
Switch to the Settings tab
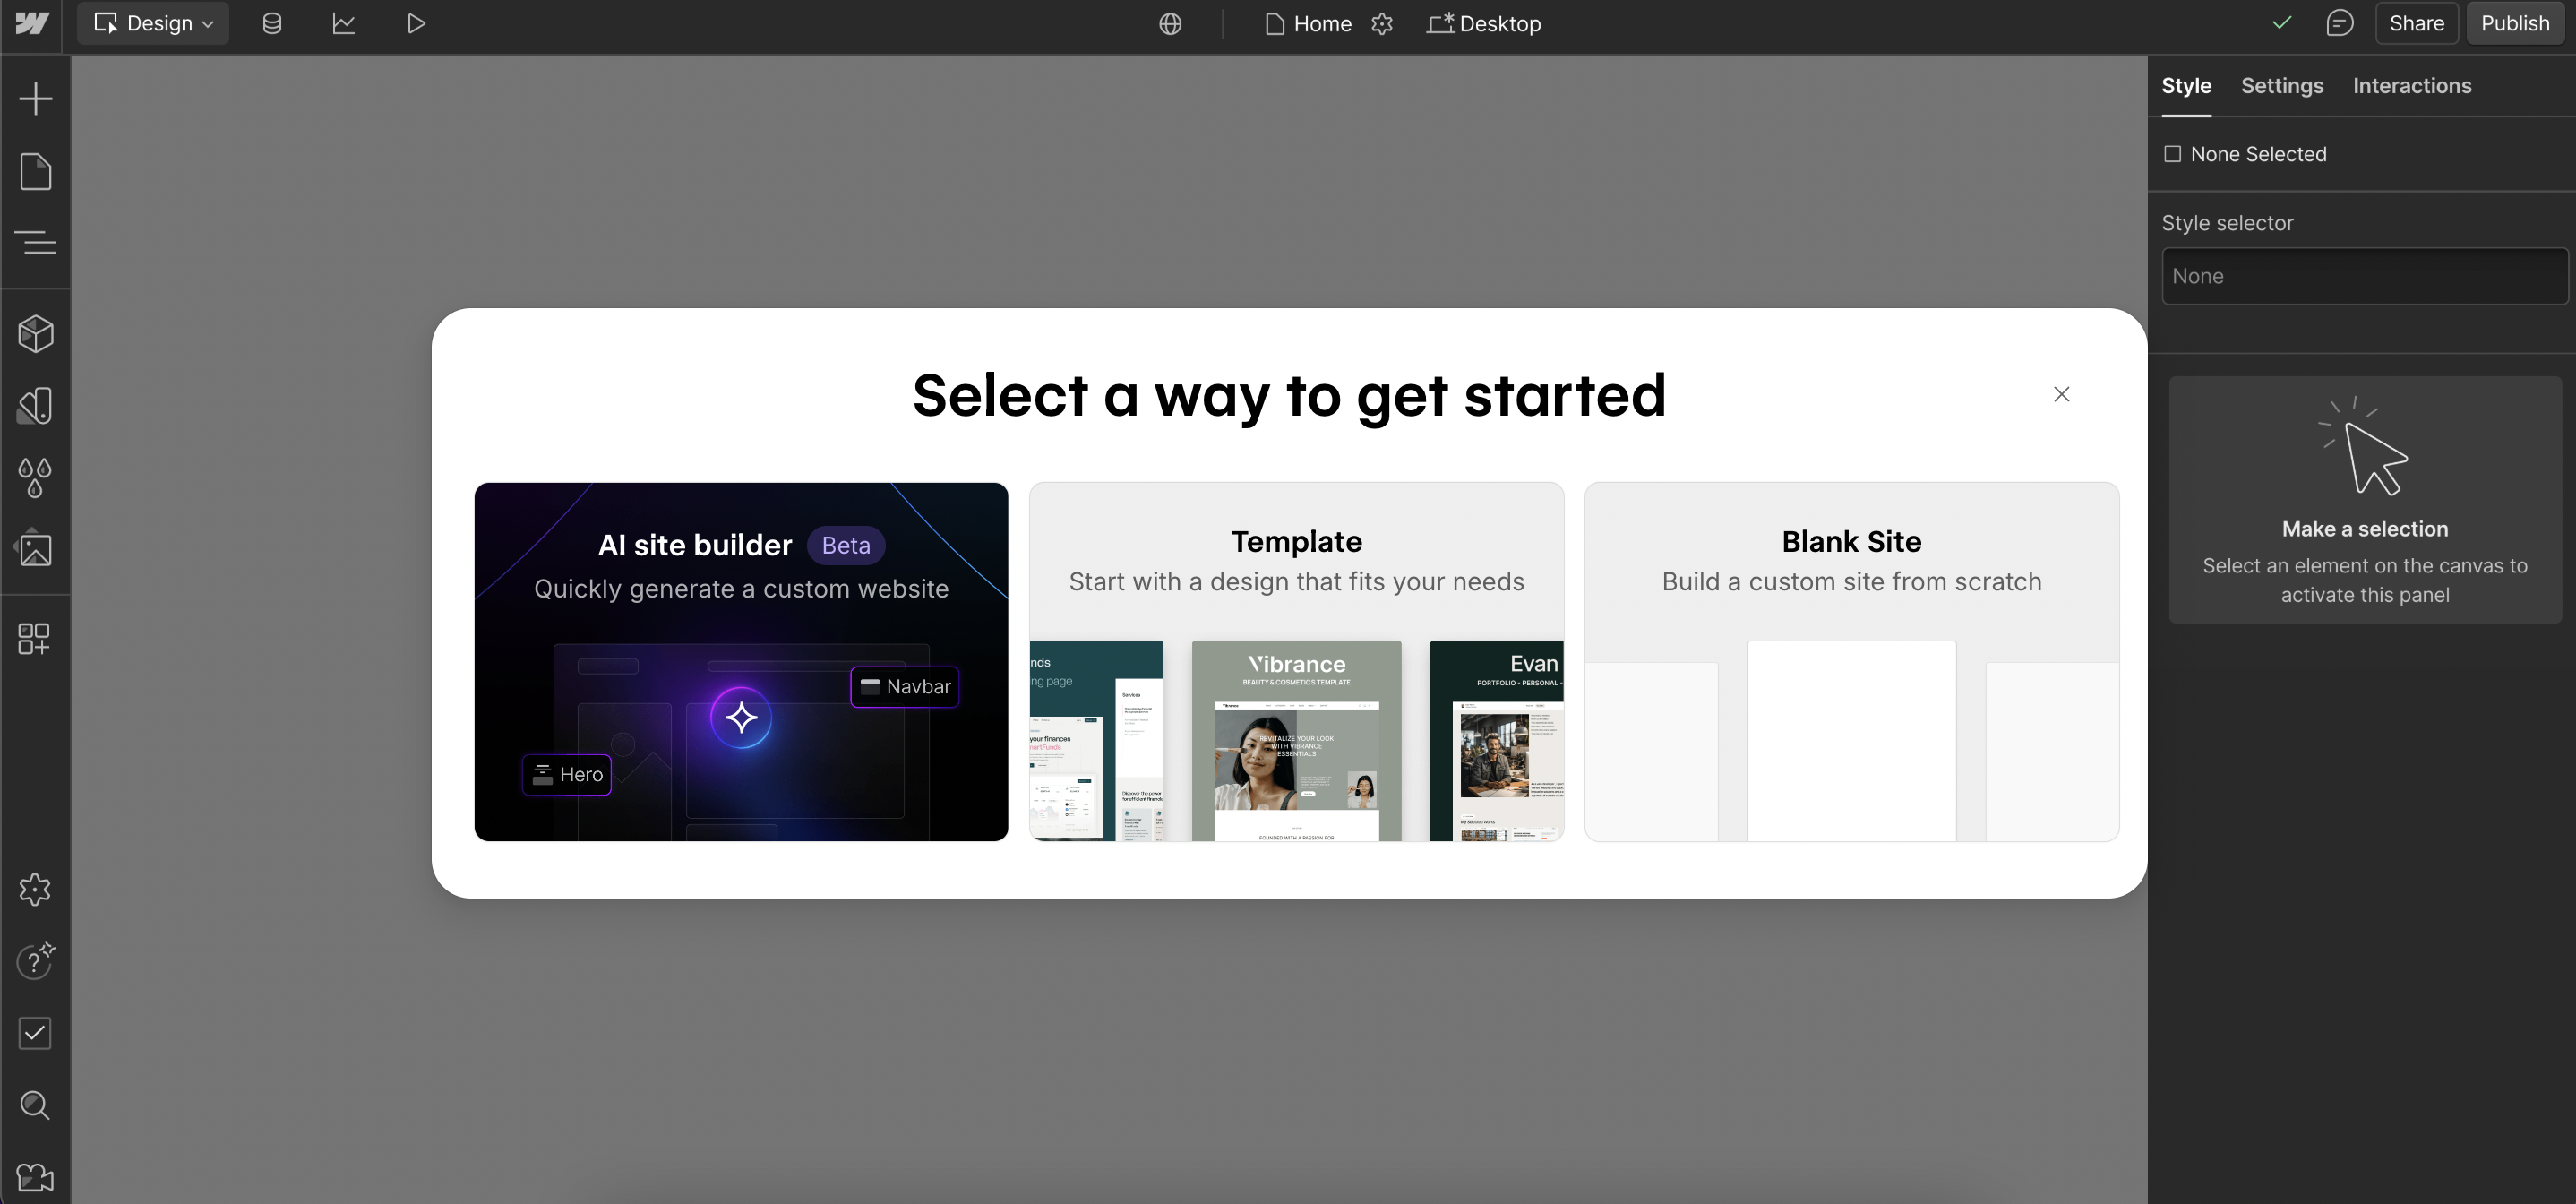[x=2281, y=86]
